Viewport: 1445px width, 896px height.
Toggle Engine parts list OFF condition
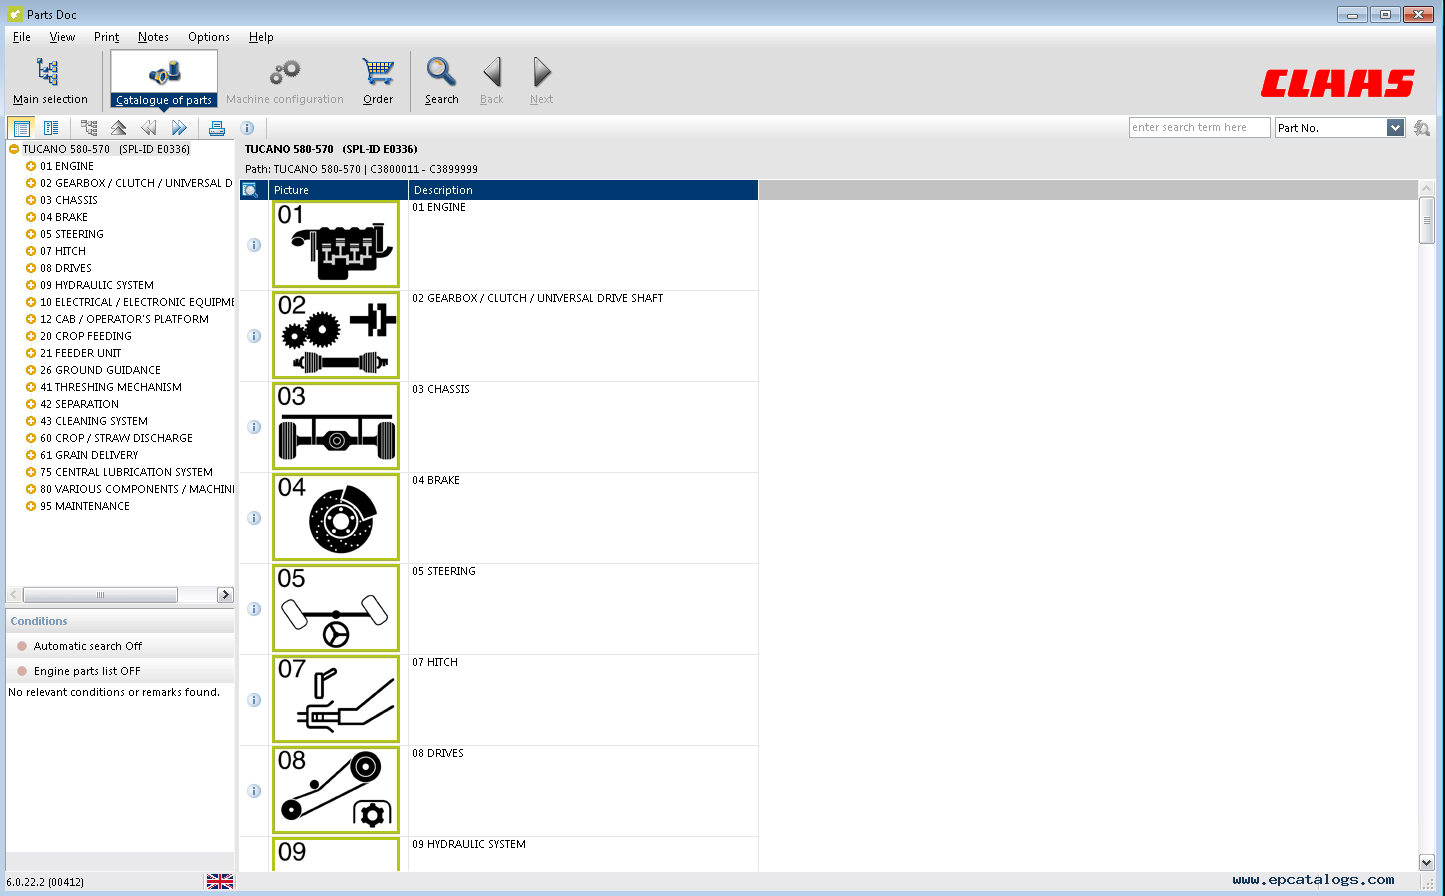click(x=120, y=671)
